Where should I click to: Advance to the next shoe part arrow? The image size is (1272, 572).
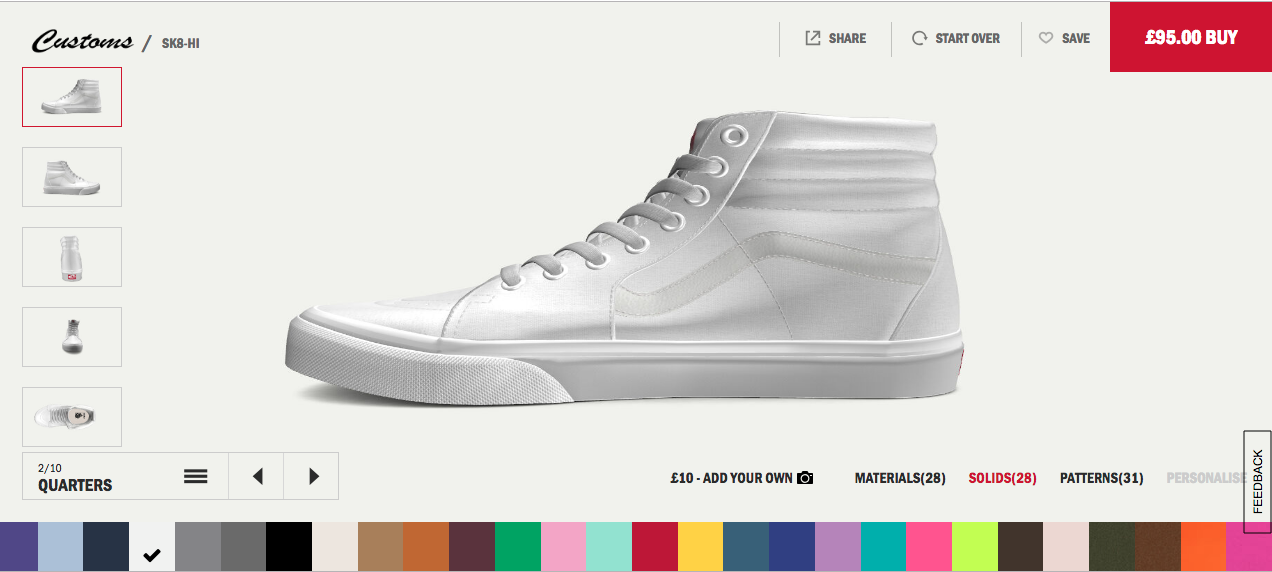(312, 476)
